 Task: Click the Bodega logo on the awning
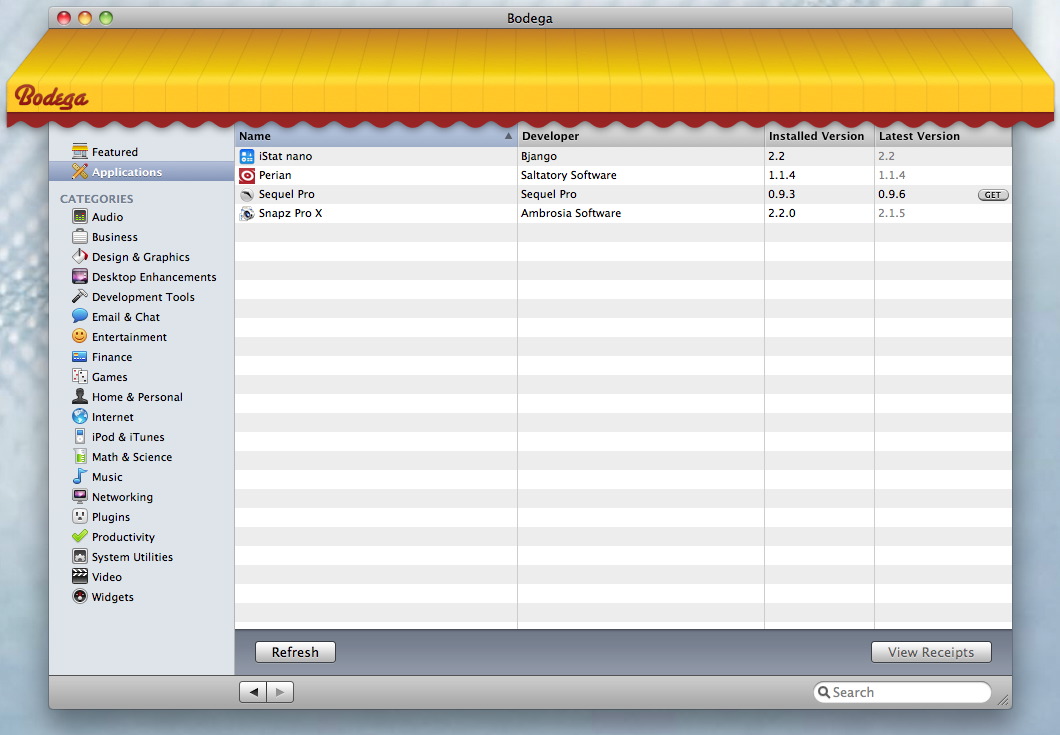tap(51, 96)
